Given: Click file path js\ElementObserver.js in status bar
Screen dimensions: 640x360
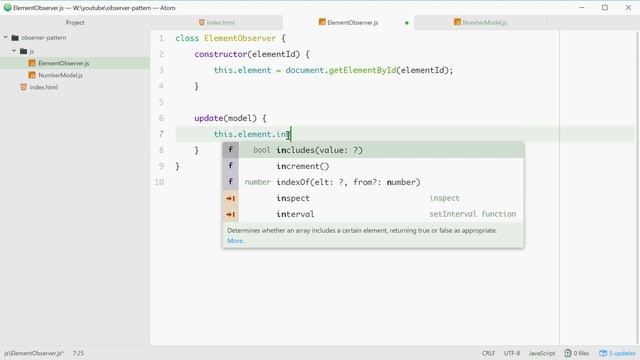Looking at the screenshot, I should click(34, 353).
